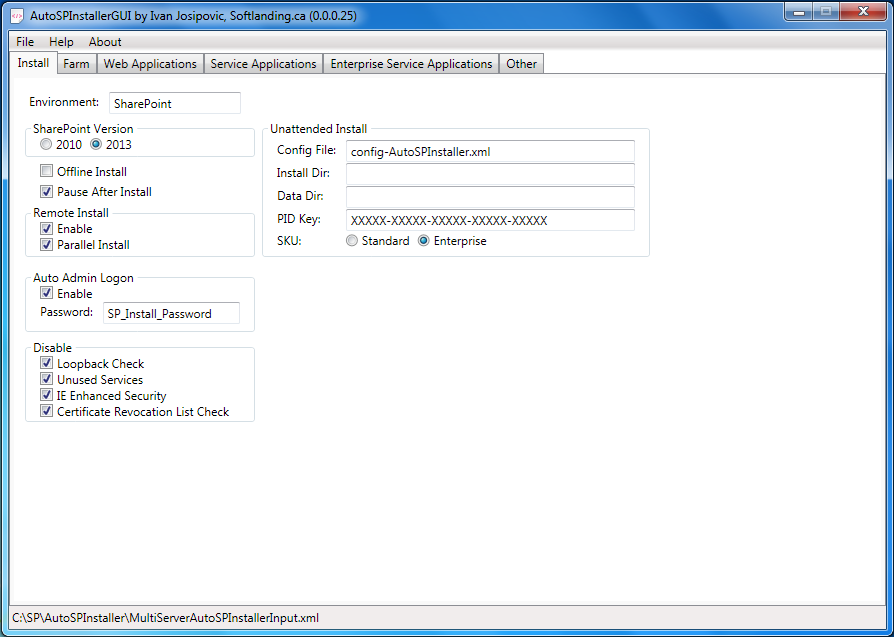Screen dimensions: 894x637
Task: Open the File menu
Action: pyautogui.click(x=25, y=42)
